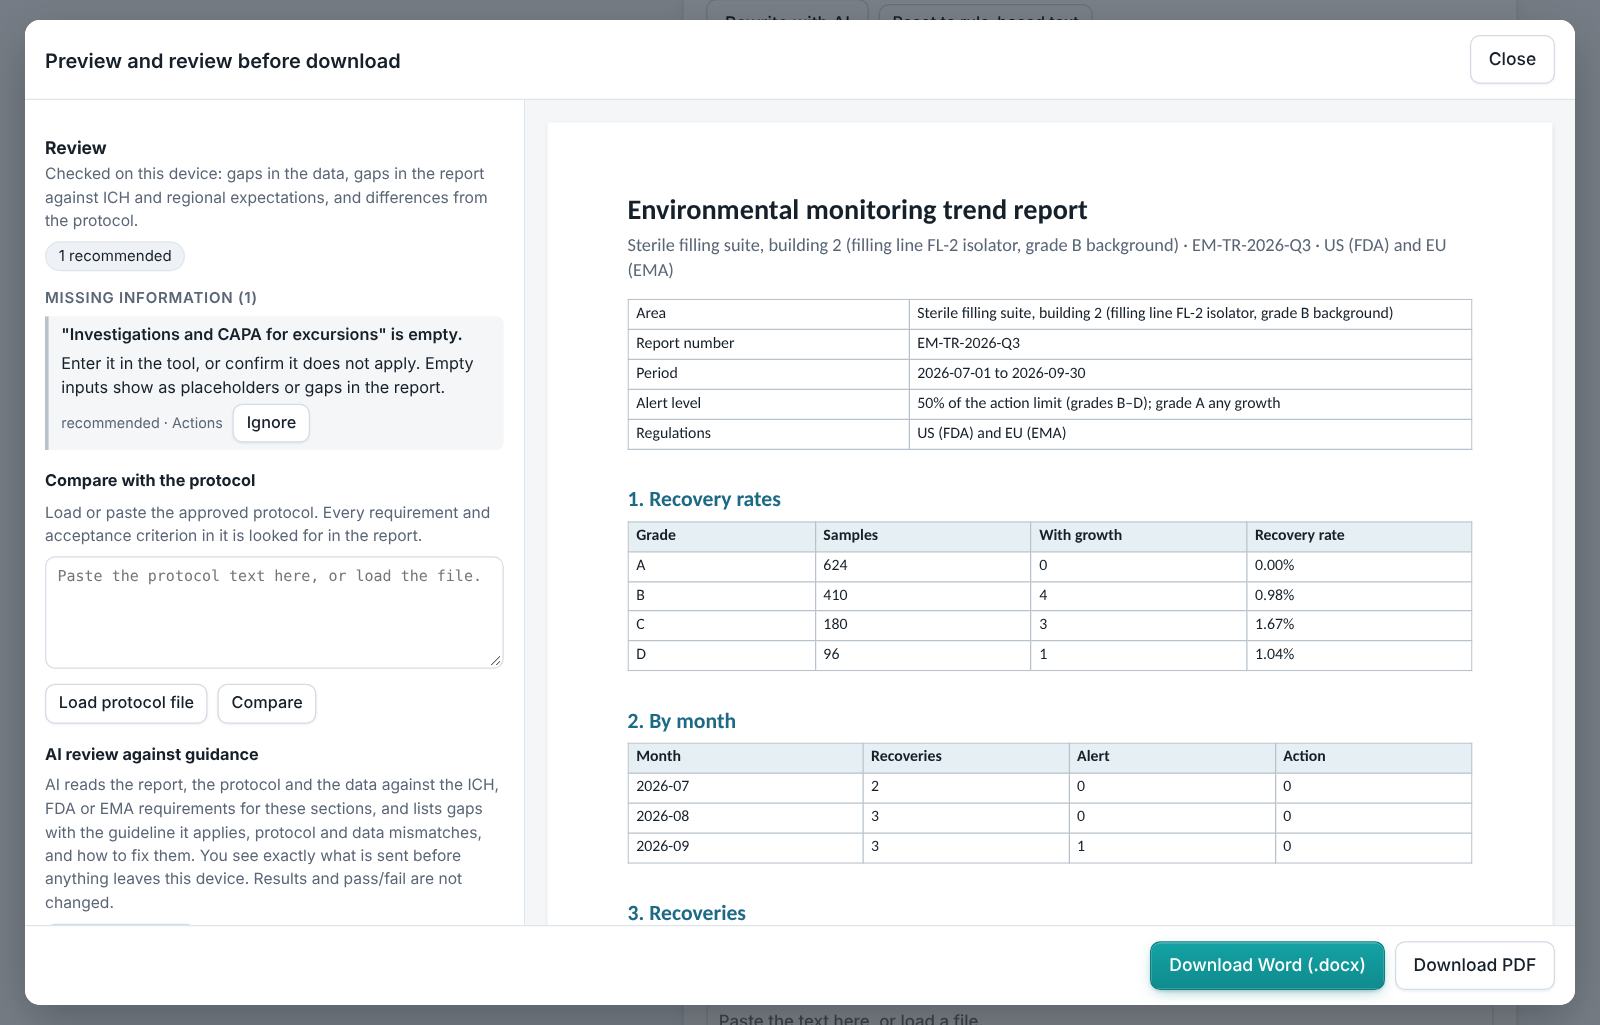1600x1025 pixels.
Task: Run Compare against the protocol
Action: (x=267, y=703)
